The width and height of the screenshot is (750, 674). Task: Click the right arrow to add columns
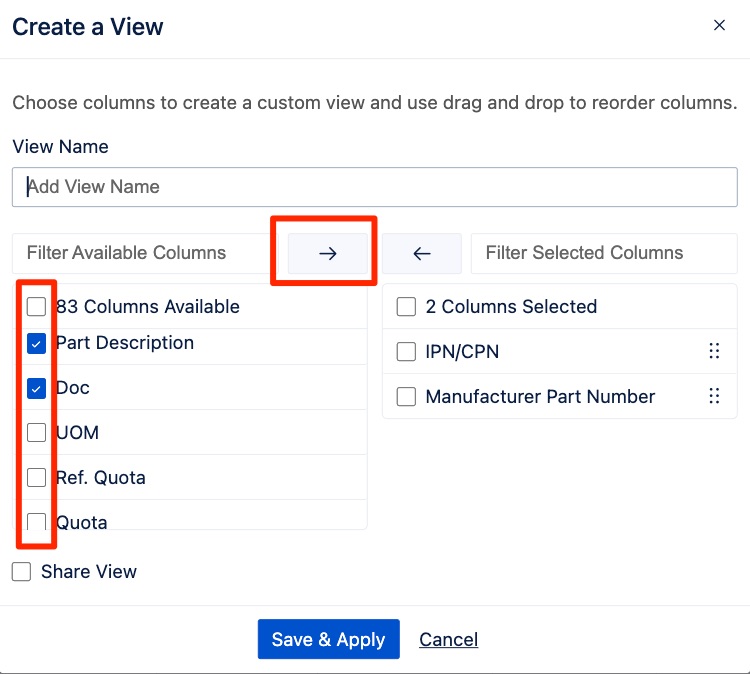tap(327, 254)
